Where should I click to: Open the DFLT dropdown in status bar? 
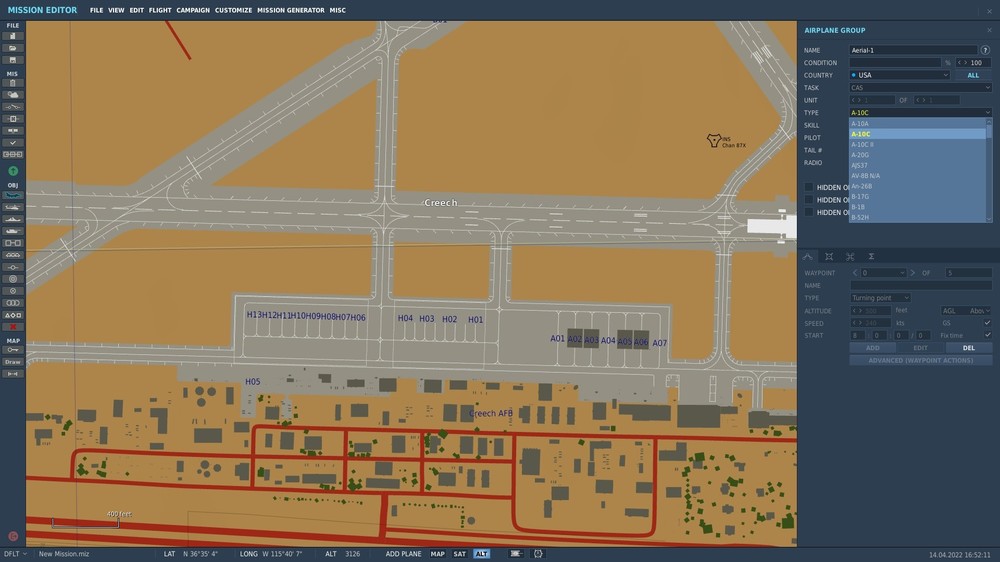coord(15,554)
